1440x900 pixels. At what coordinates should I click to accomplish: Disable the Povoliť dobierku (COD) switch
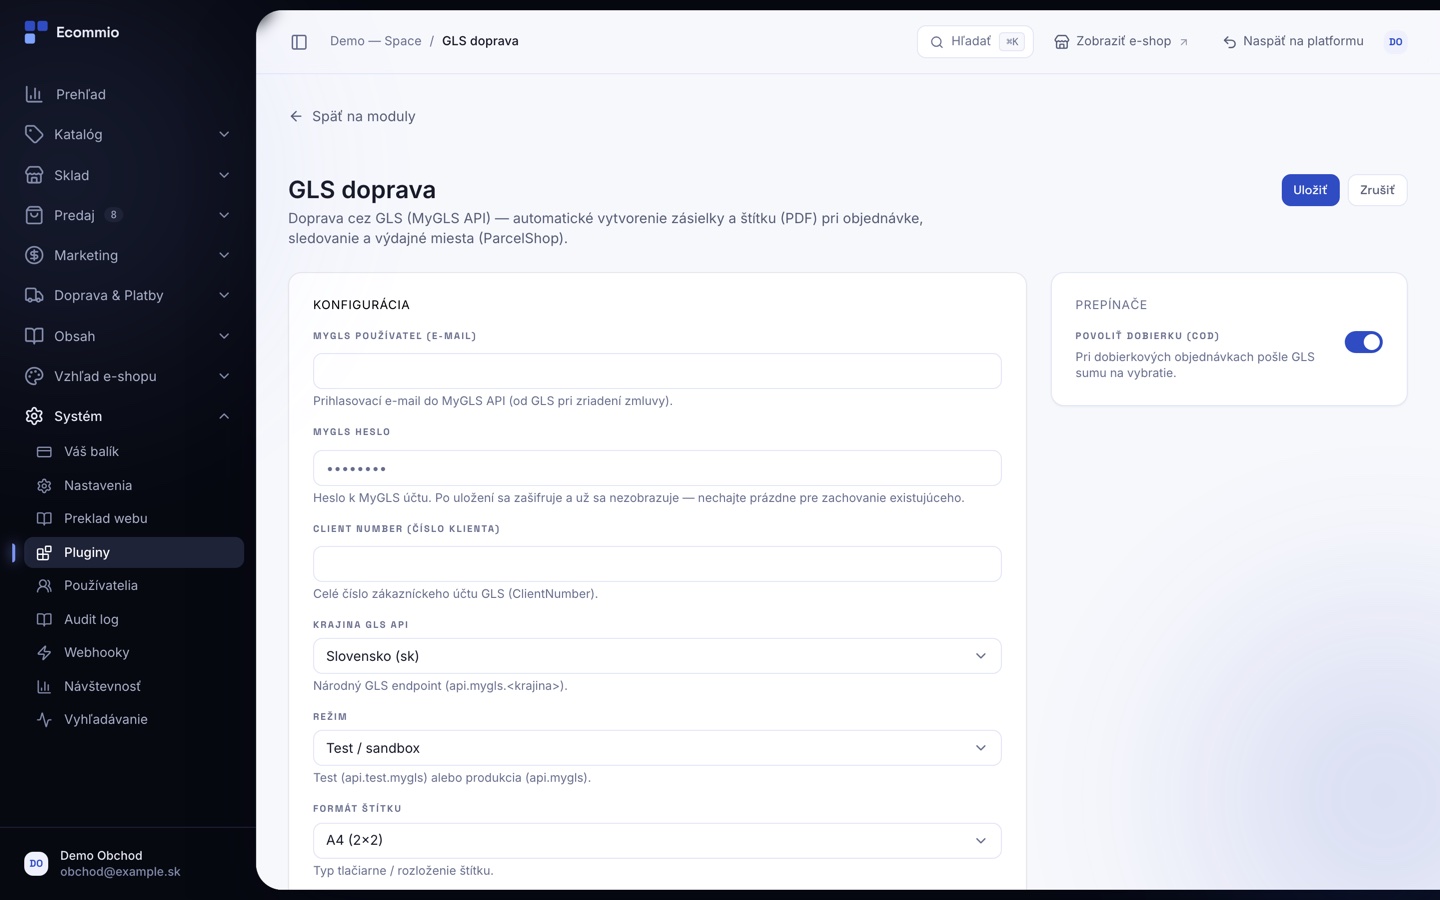(x=1363, y=342)
